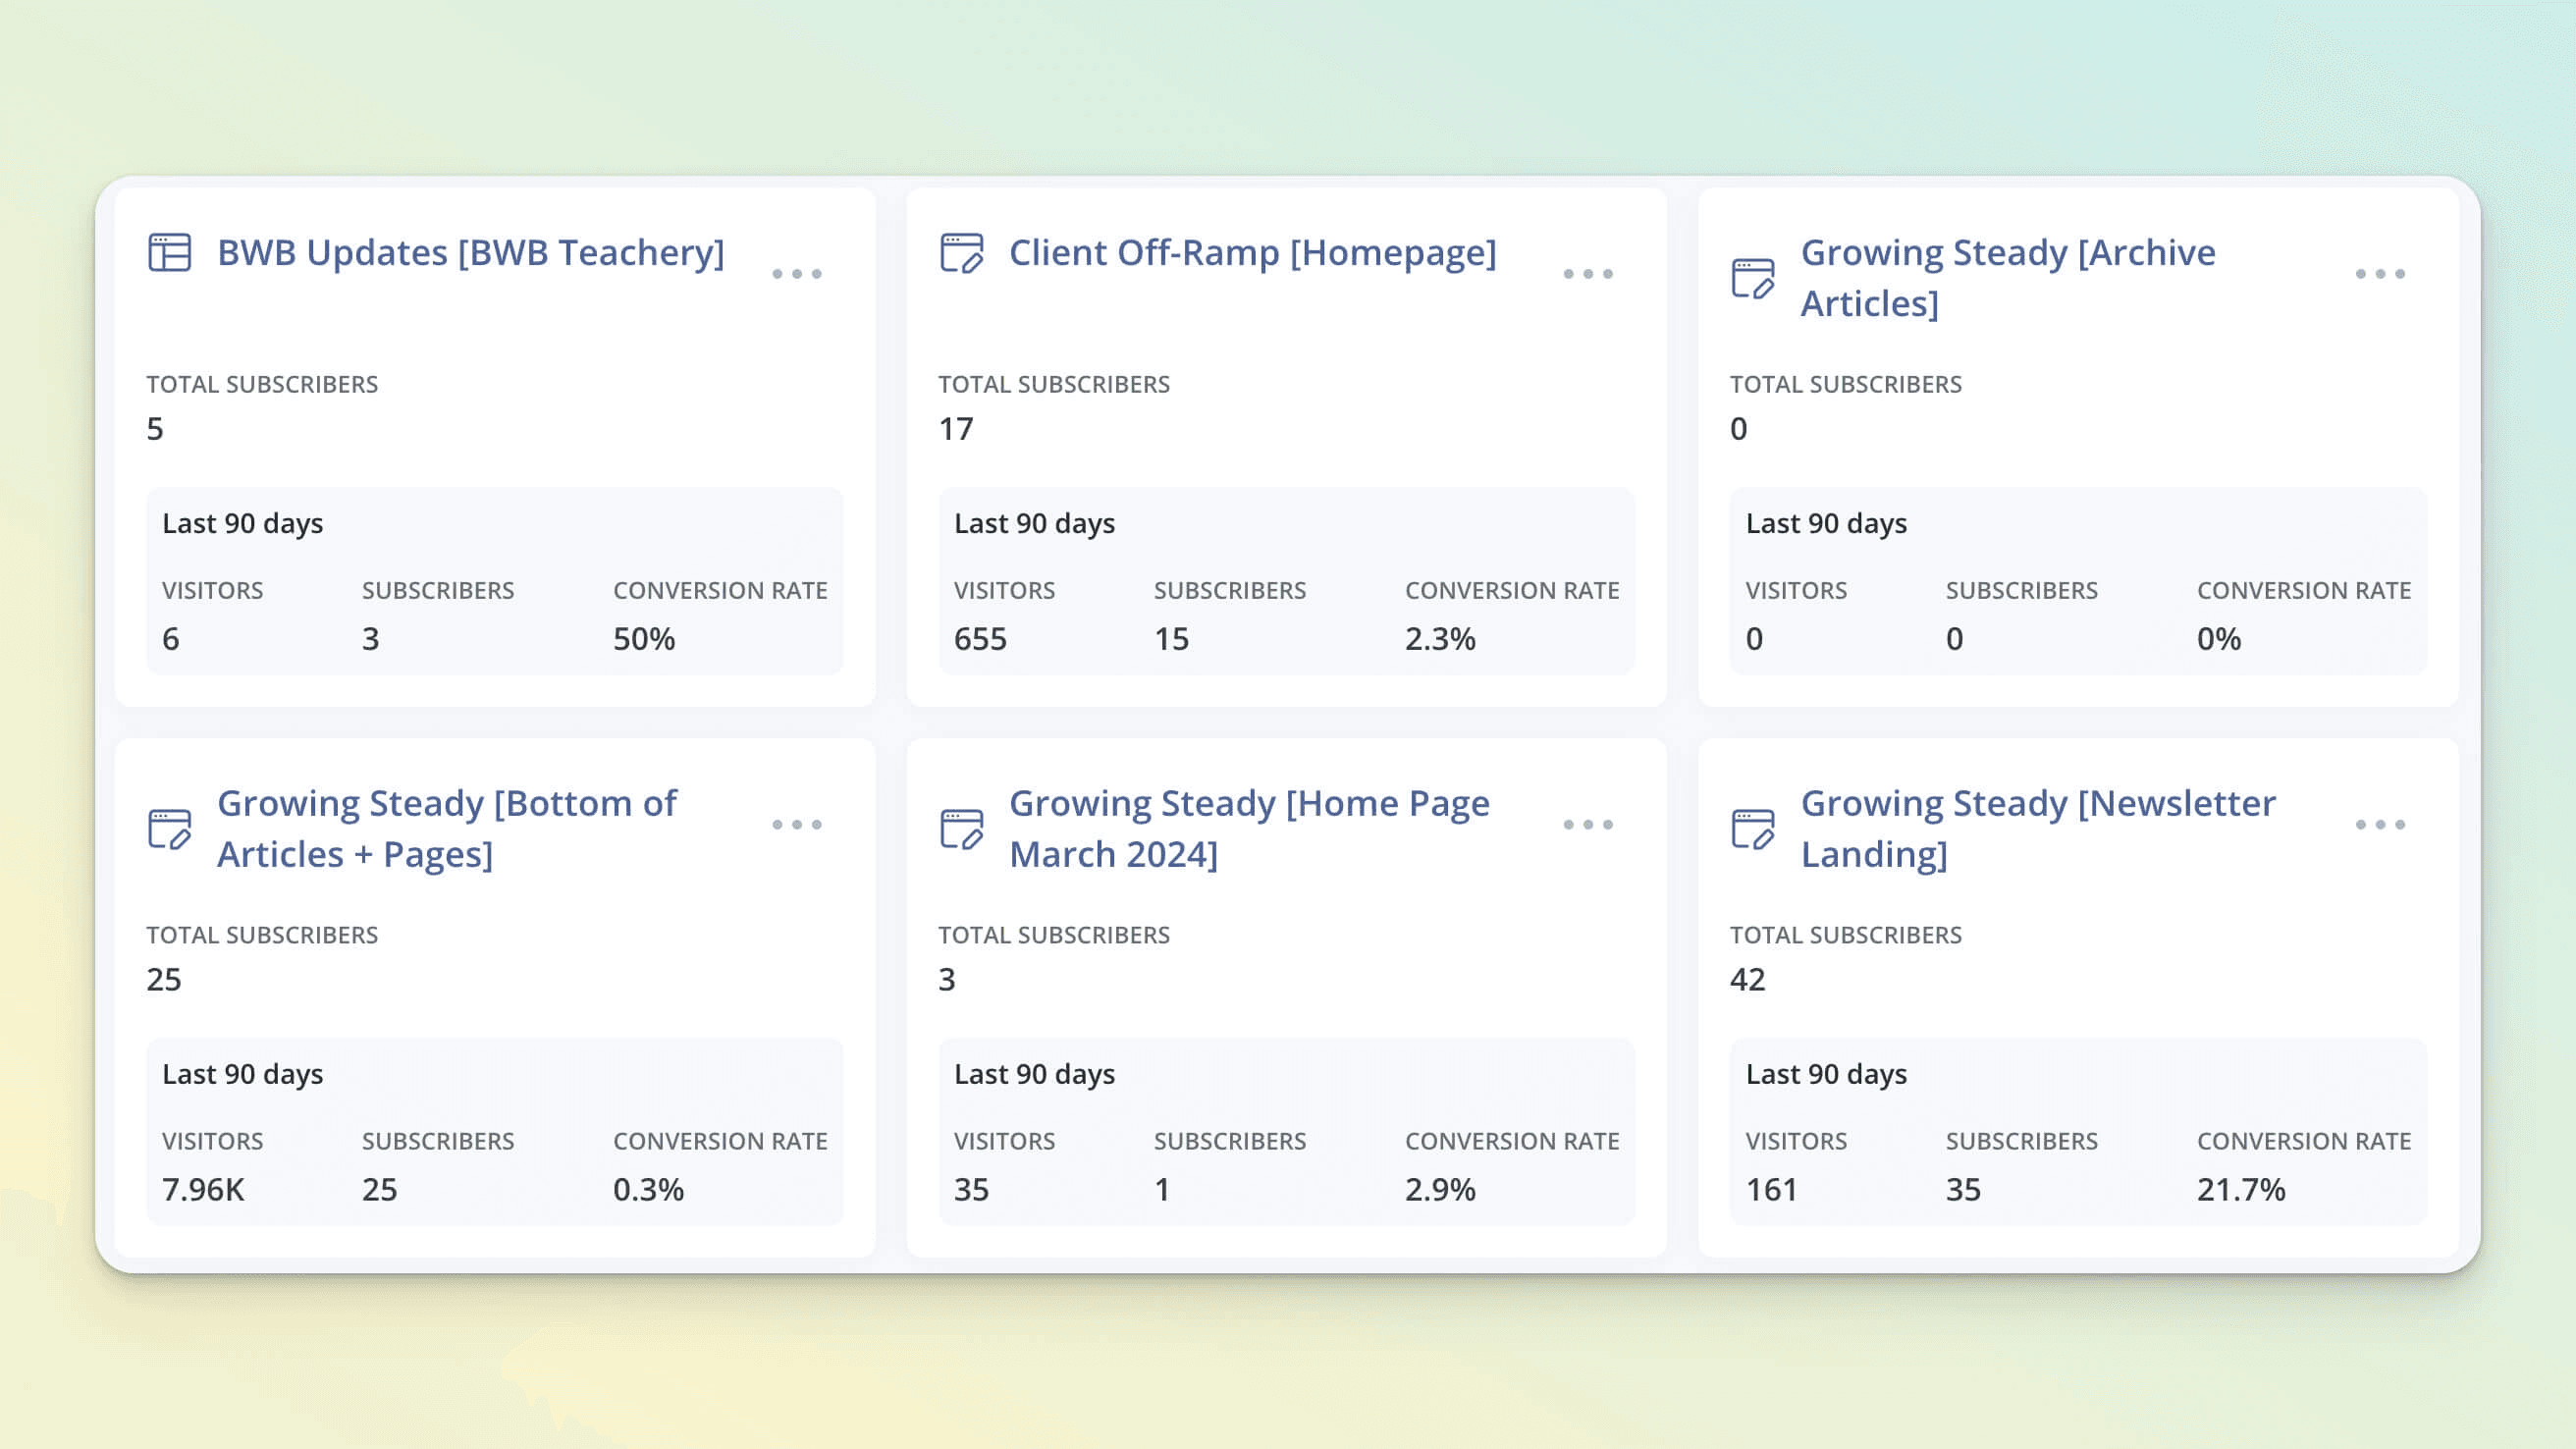2576x1449 pixels.
Task: Expand options for Newsletter Landing card
Action: (x=2379, y=824)
